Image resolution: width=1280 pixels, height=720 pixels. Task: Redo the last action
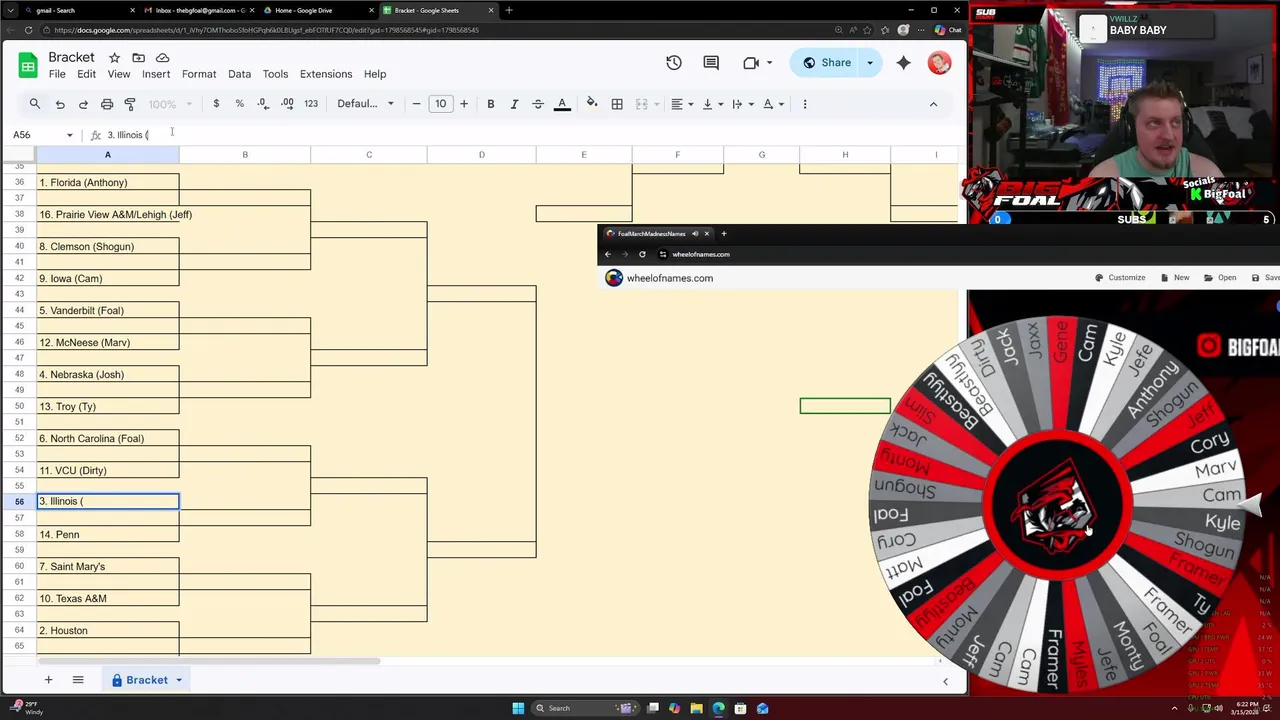point(83,104)
